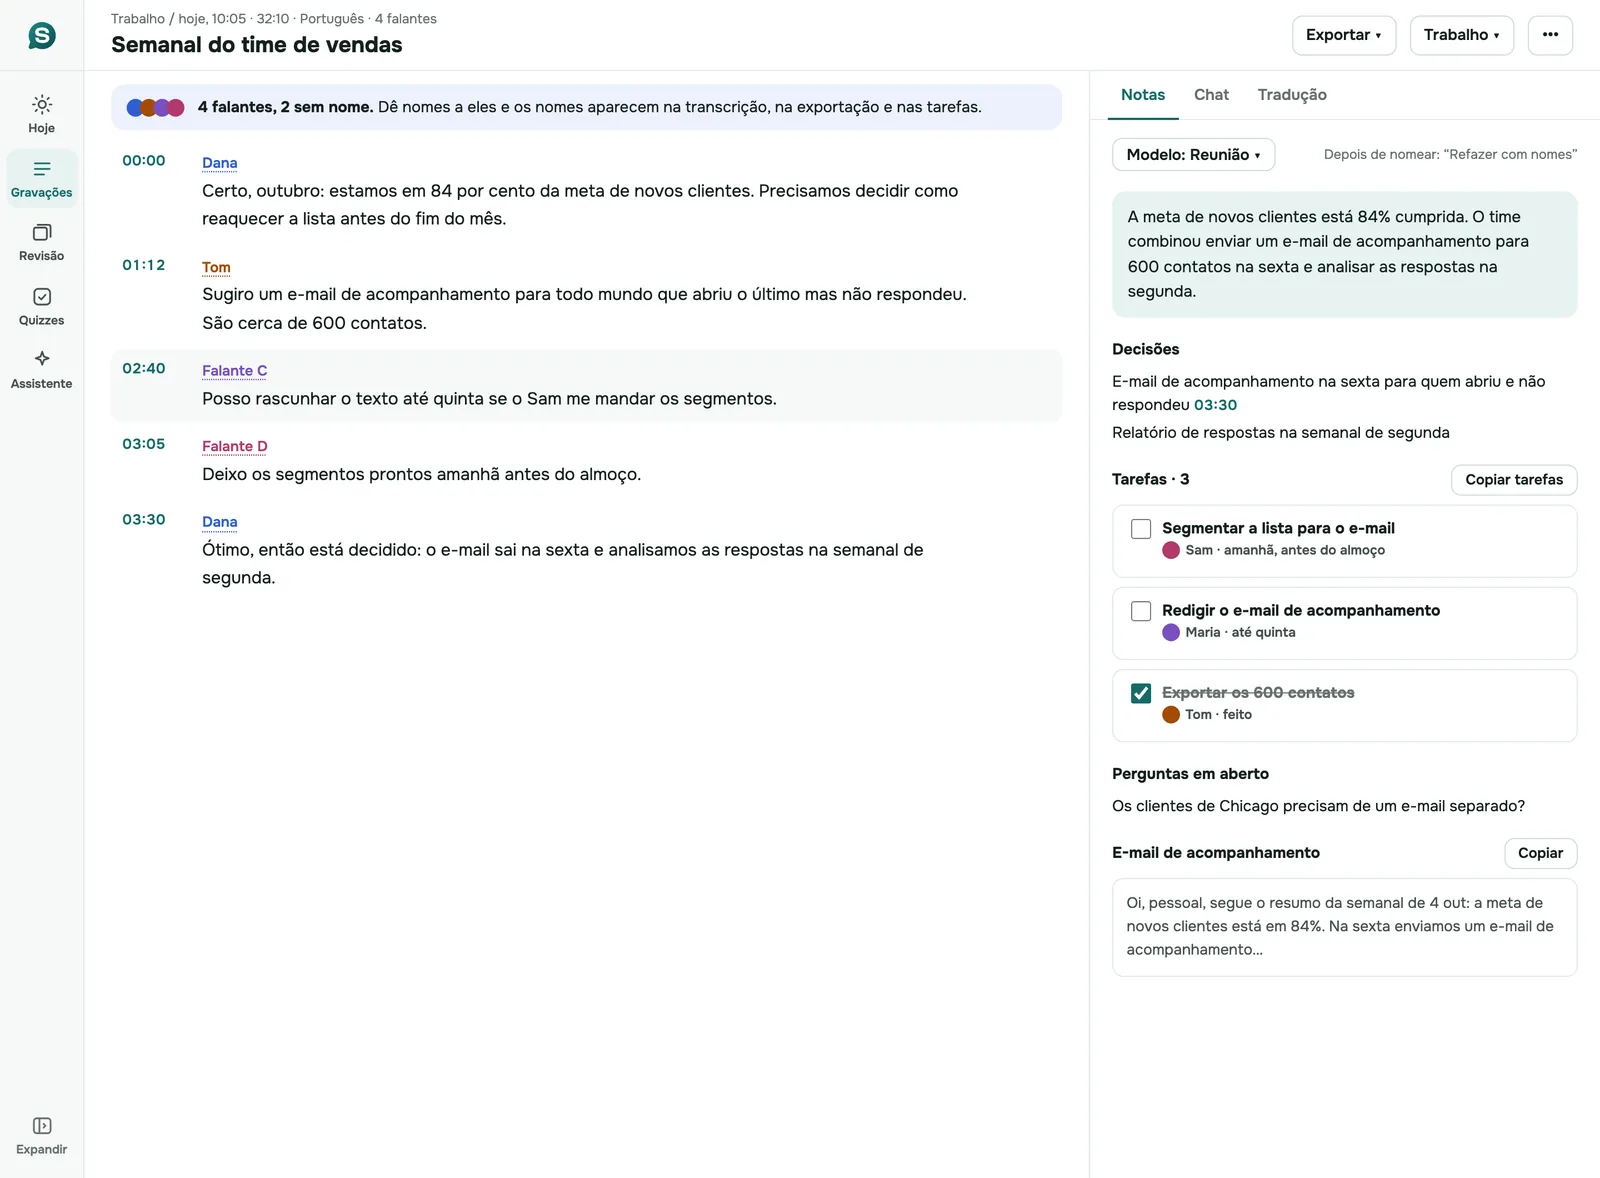Open the Hoje sidebar section

(42, 114)
